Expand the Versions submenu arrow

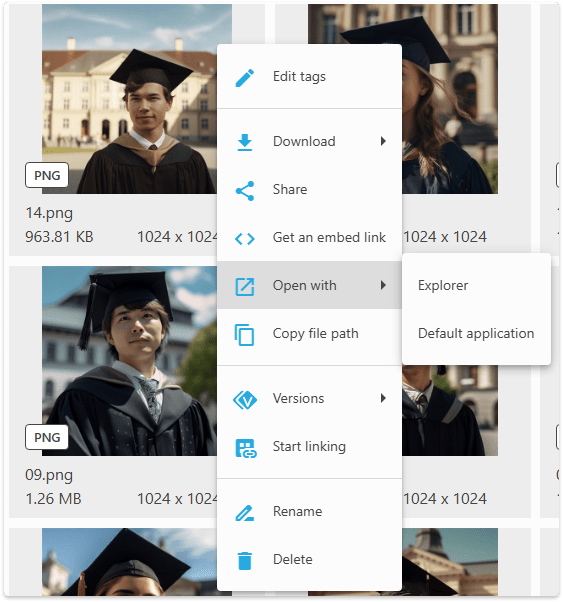coord(383,398)
